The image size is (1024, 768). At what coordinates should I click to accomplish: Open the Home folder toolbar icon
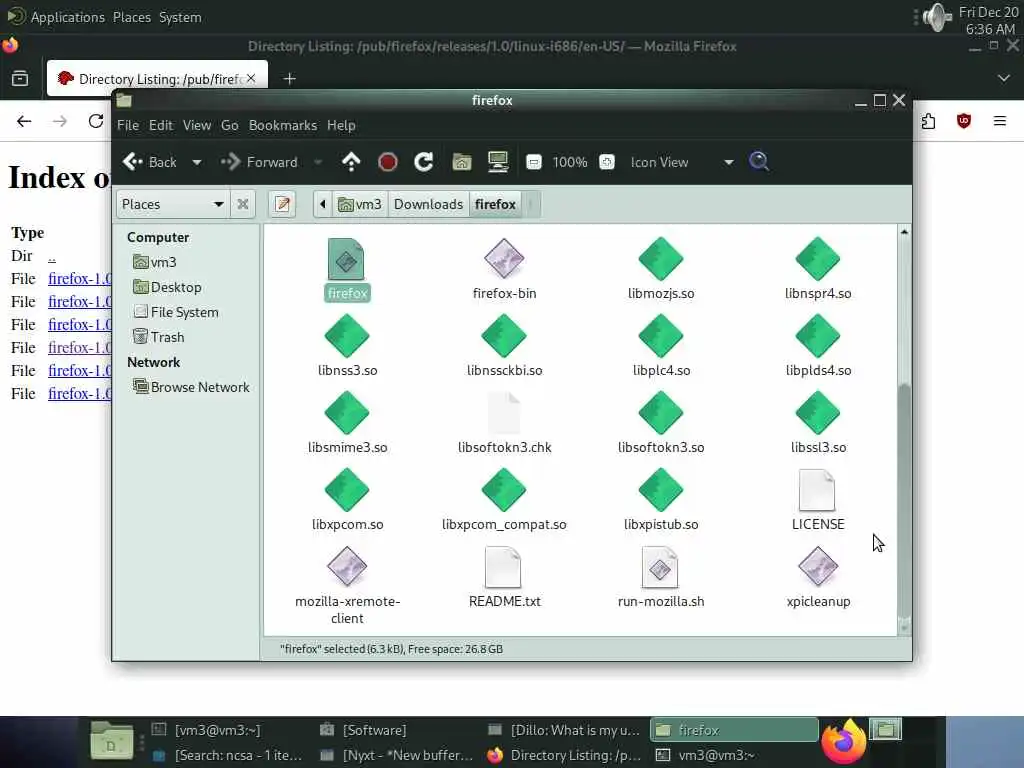tap(462, 162)
